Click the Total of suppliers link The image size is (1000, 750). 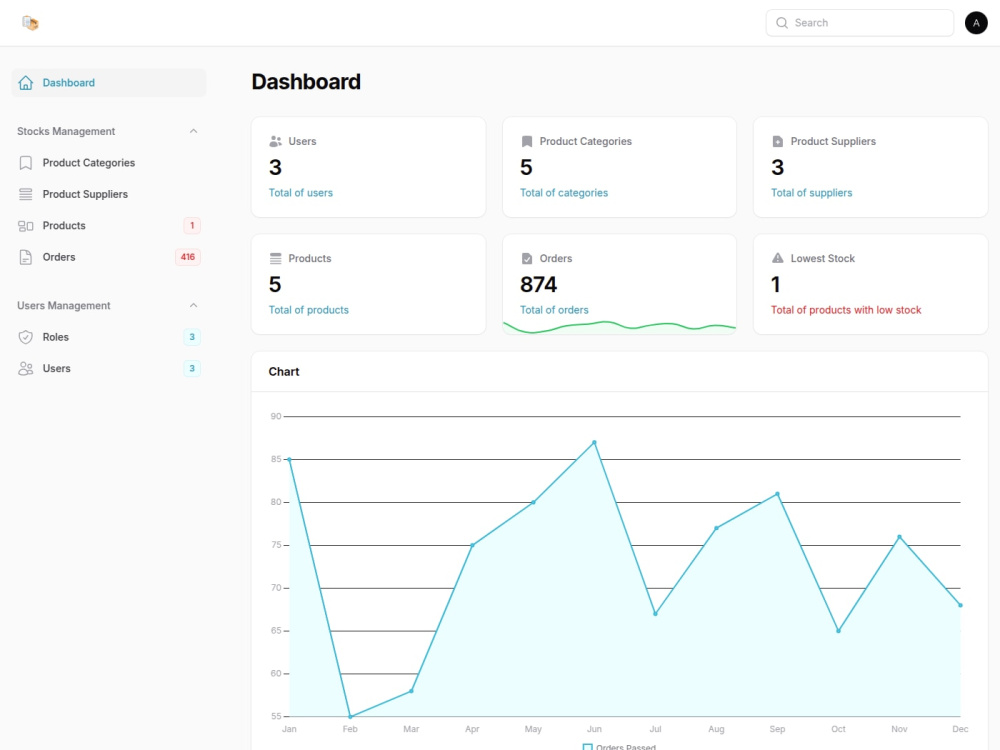(x=811, y=193)
